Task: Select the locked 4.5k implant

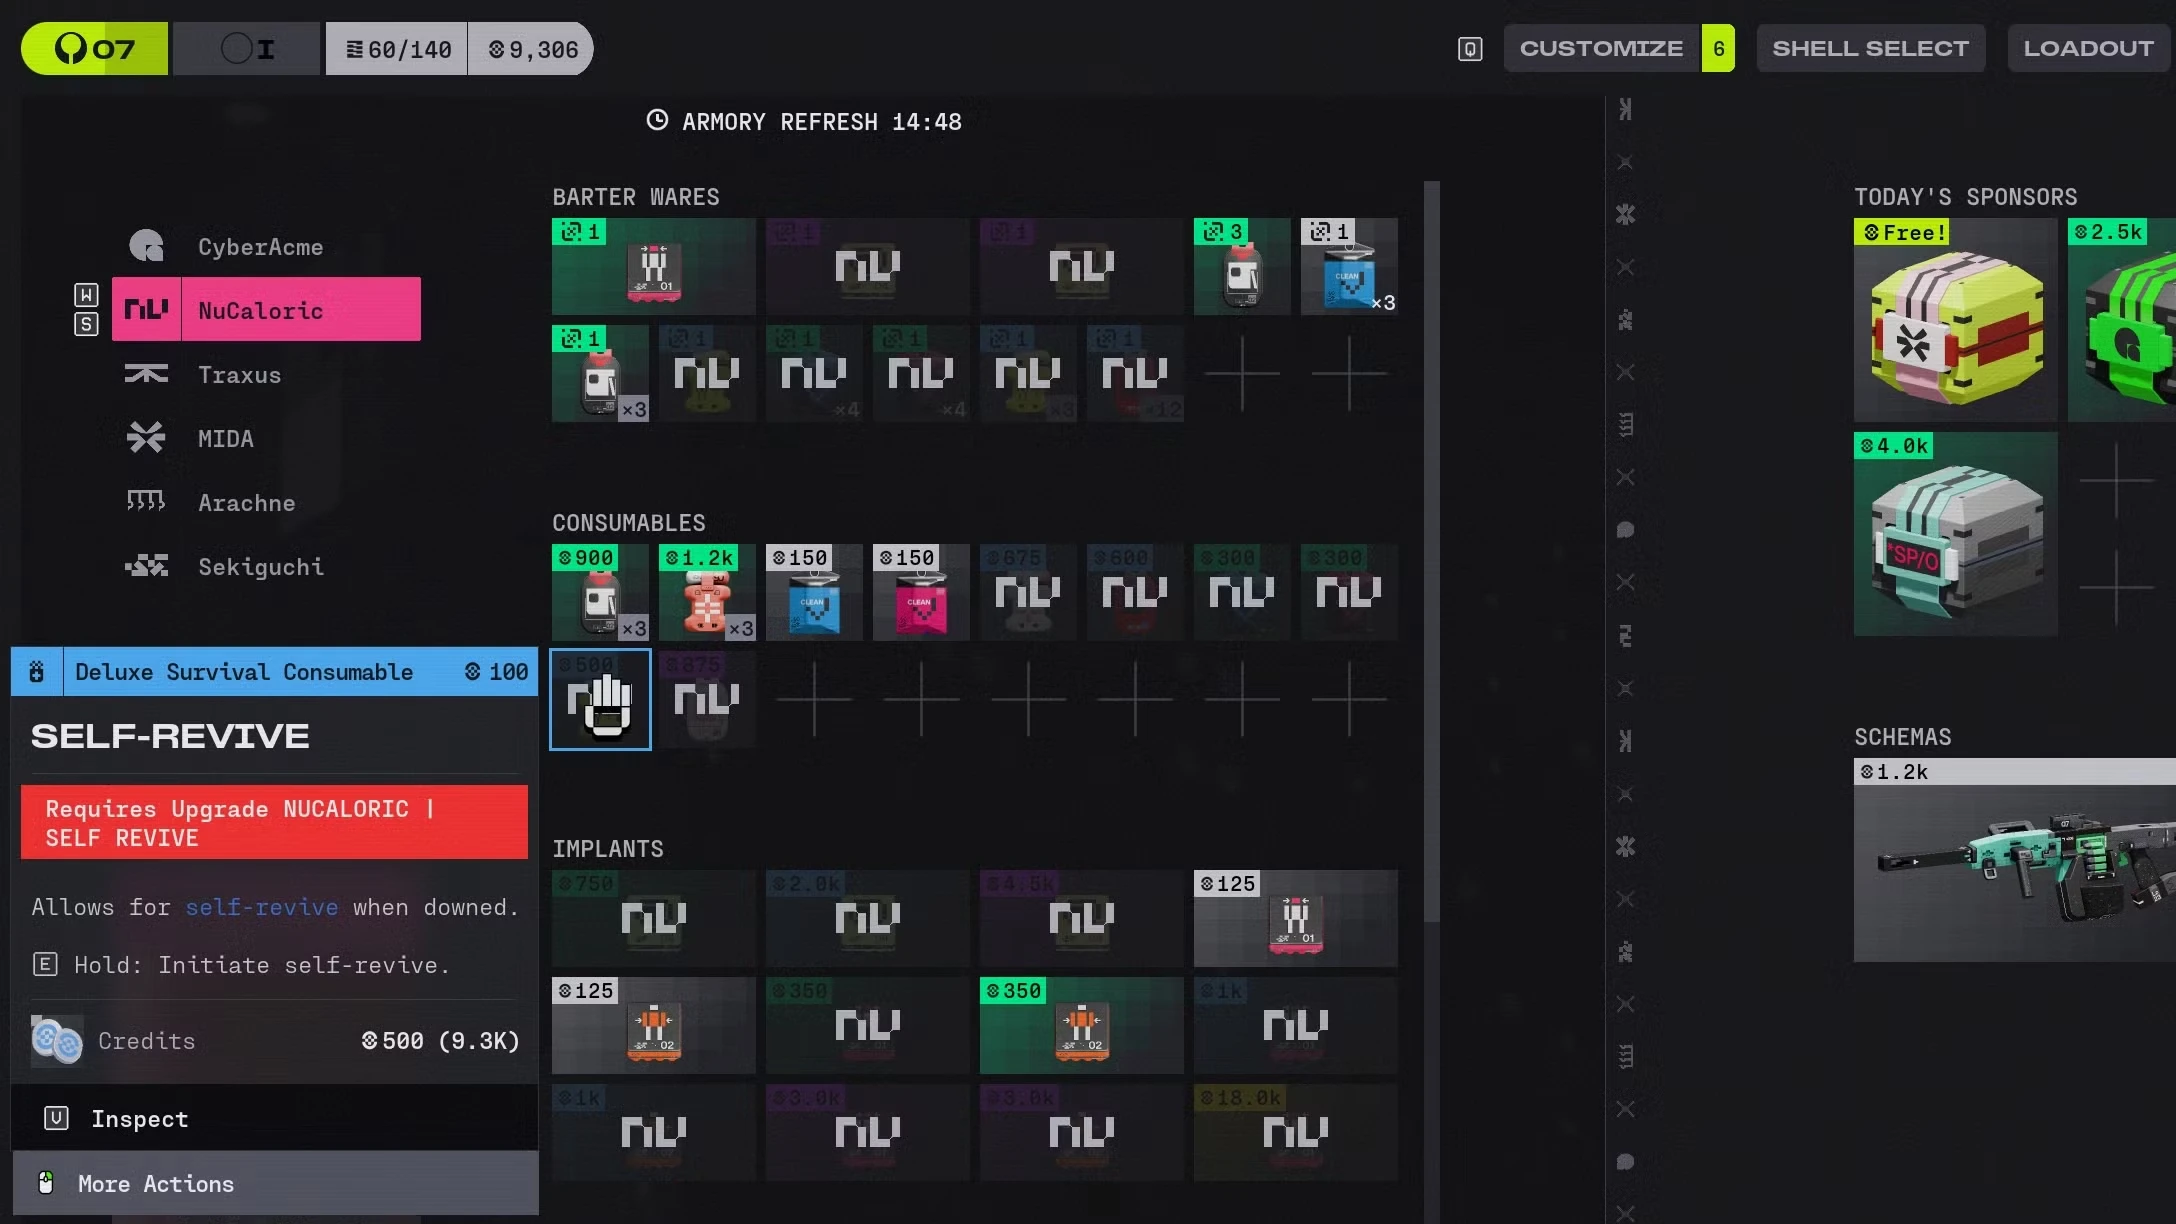Action: click(x=1082, y=918)
